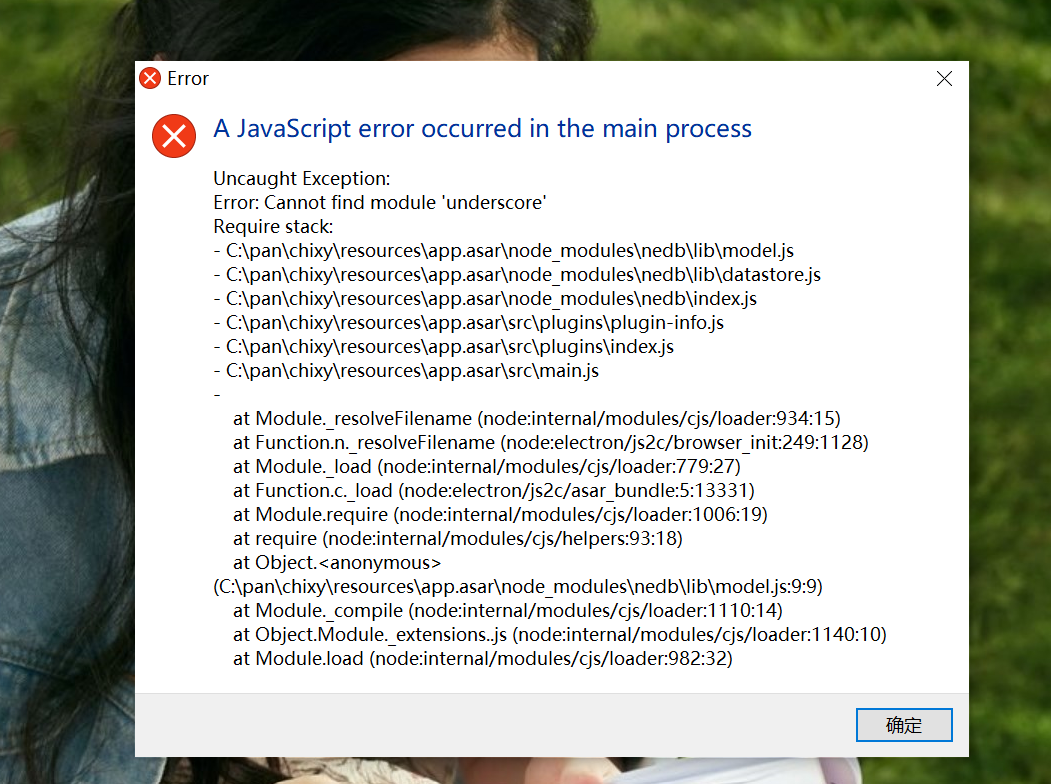The width and height of the screenshot is (1051, 784).
Task: Click the 'Error' window title text
Action: pyautogui.click(x=188, y=79)
